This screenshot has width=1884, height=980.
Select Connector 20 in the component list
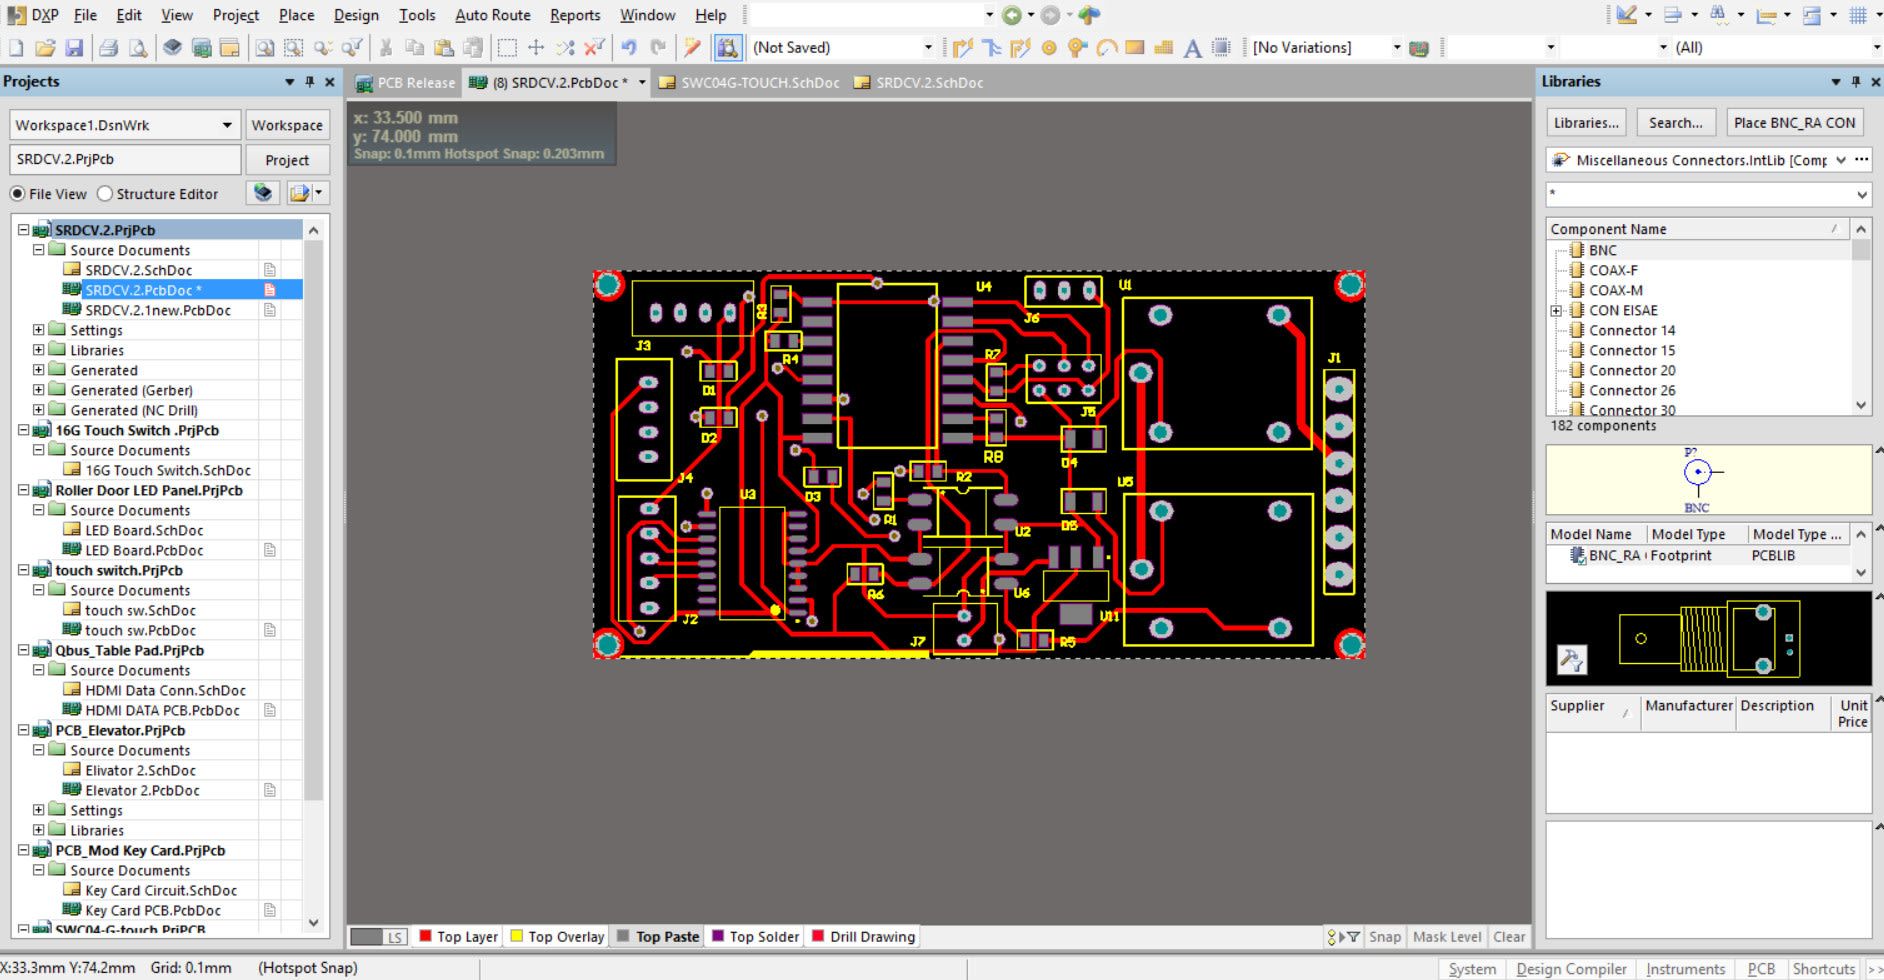point(1632,370)
